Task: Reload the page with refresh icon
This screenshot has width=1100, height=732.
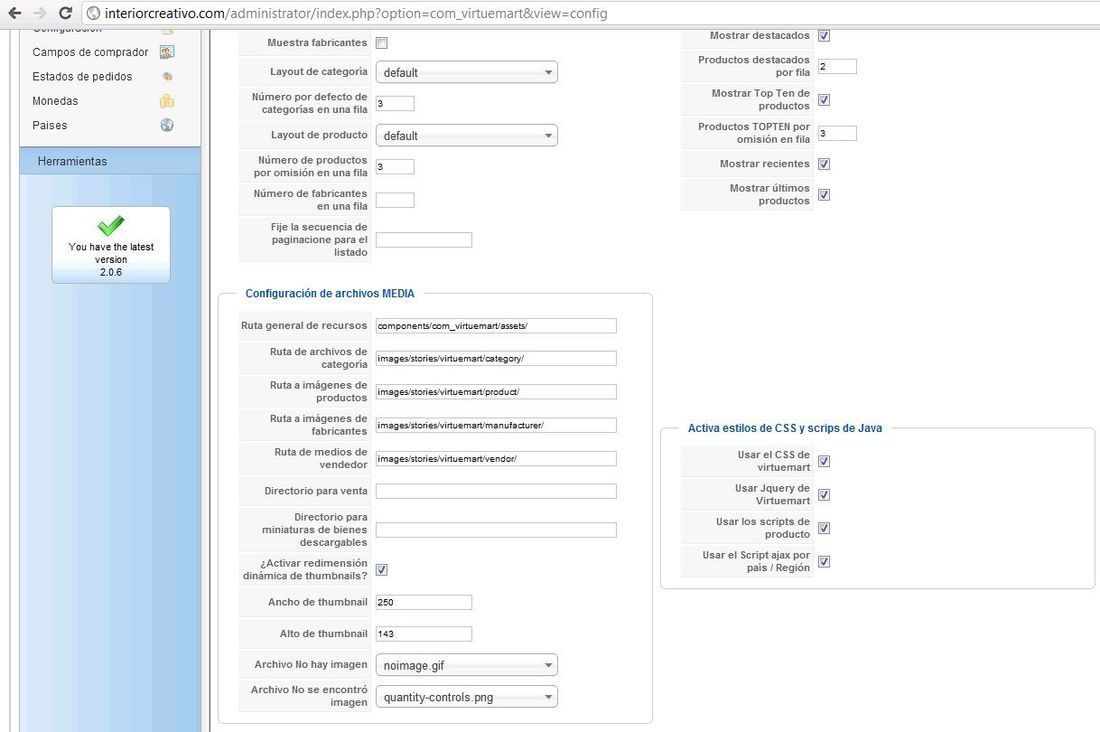Action: click(65, 13)
